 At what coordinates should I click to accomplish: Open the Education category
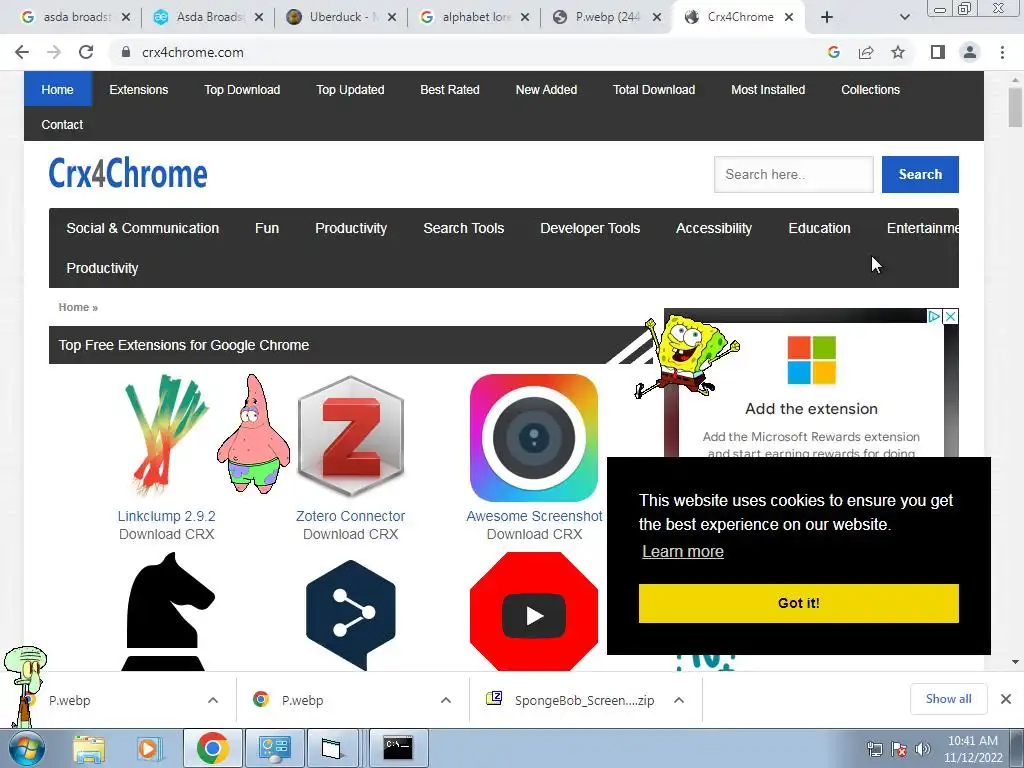coord(819,228)
